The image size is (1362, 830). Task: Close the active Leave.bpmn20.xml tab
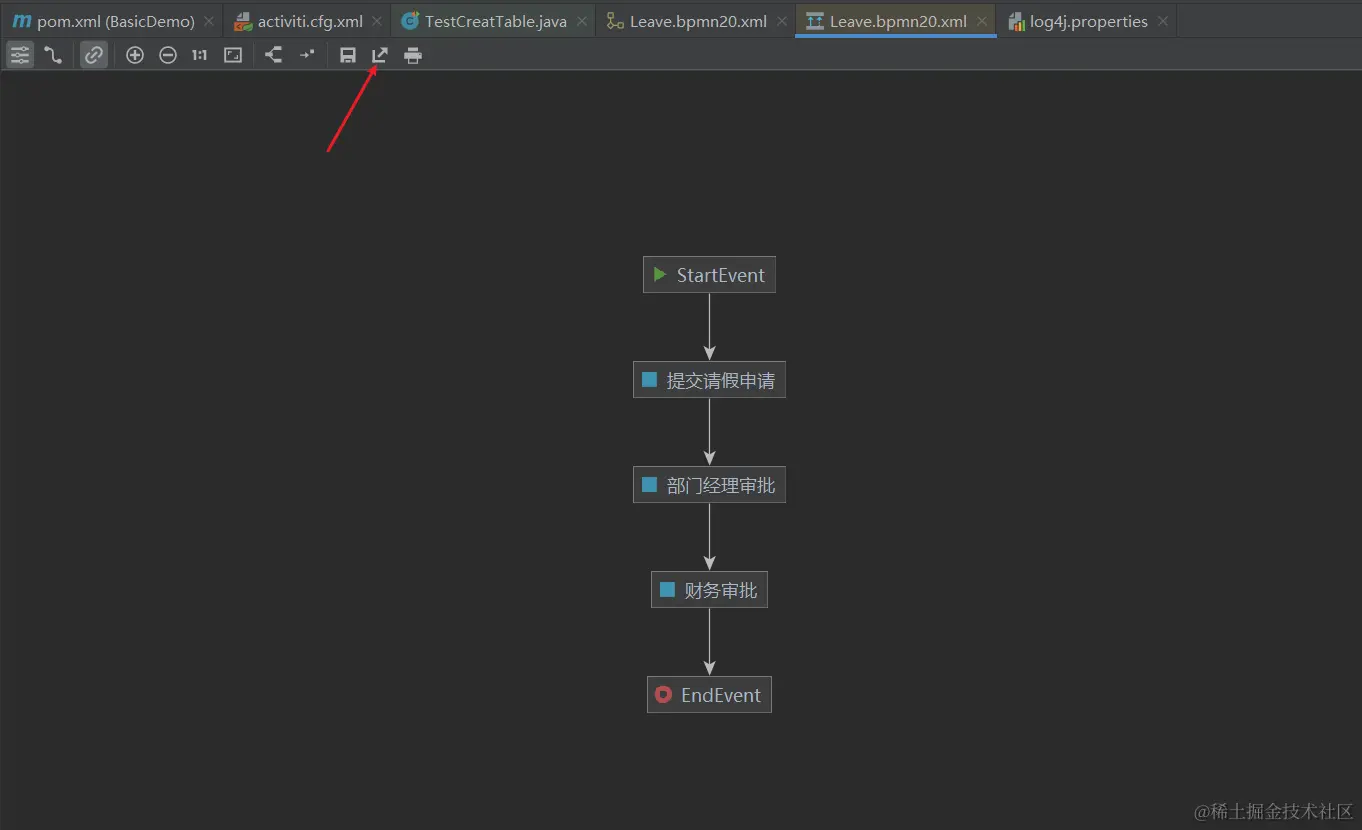tap(982, 21)
